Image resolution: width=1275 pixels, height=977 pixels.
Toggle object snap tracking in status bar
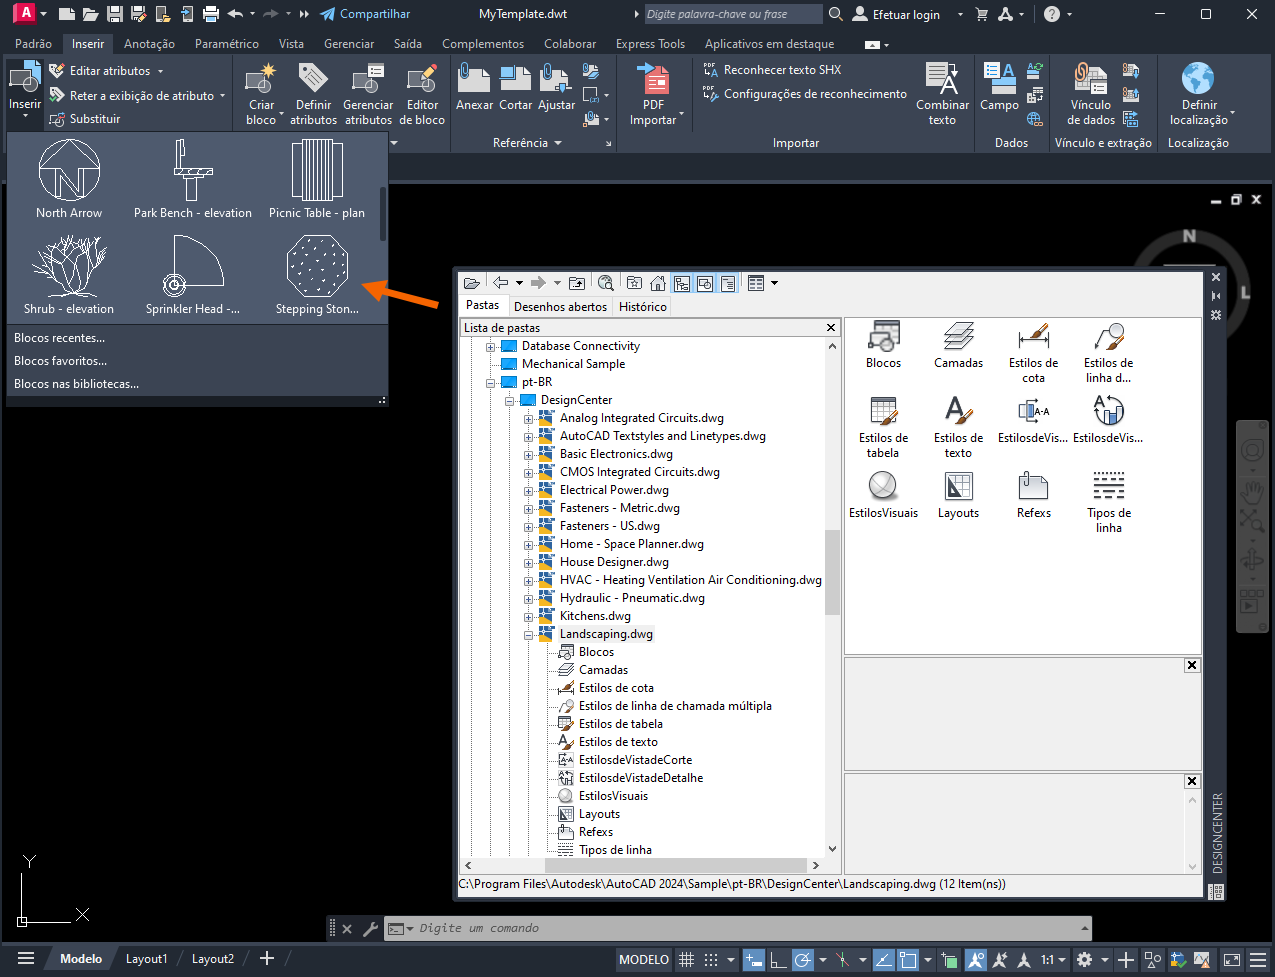click(x=884, y=959)
